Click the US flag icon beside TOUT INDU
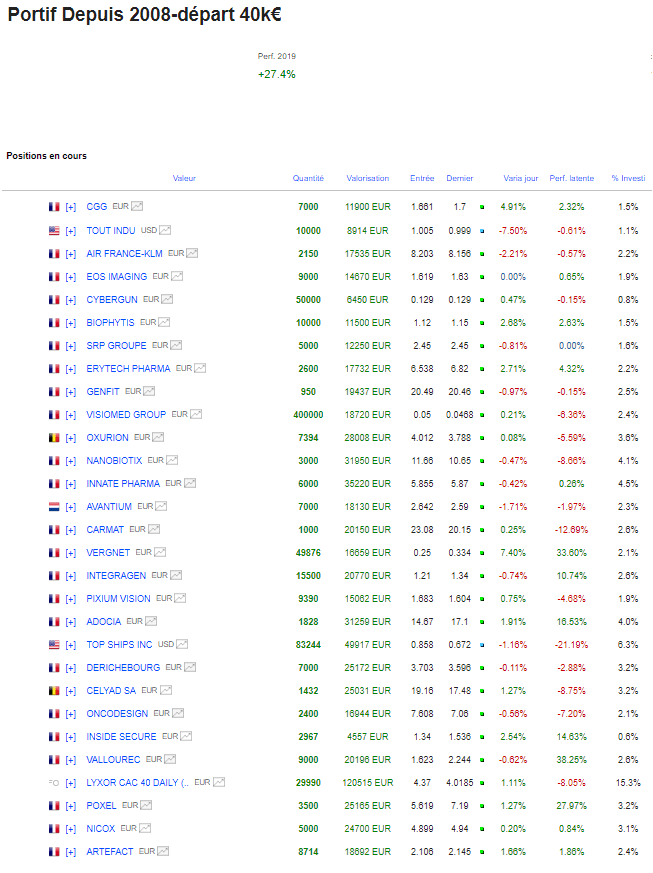Viewport: 653px width, 873px height. [x=54, y=230]
